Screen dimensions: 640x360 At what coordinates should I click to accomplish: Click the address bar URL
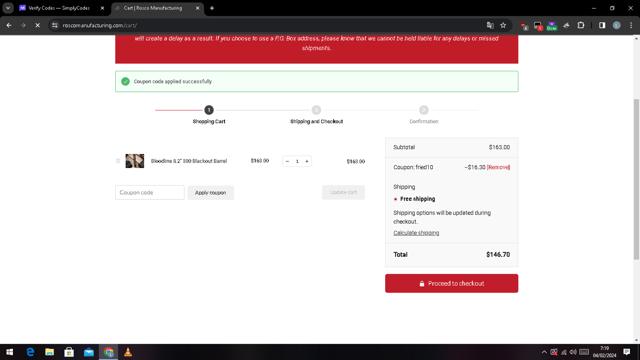tap(100, 25)
